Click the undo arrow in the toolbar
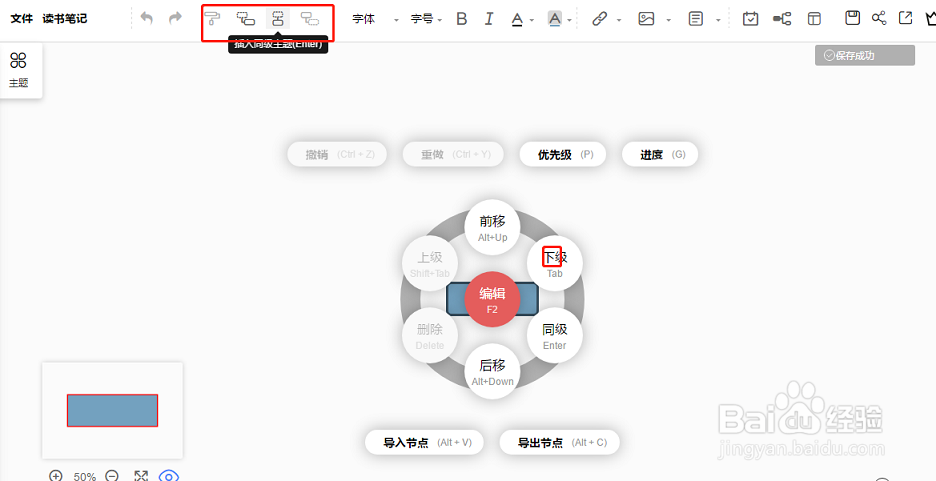936x481 pixels. coord(146,18)
